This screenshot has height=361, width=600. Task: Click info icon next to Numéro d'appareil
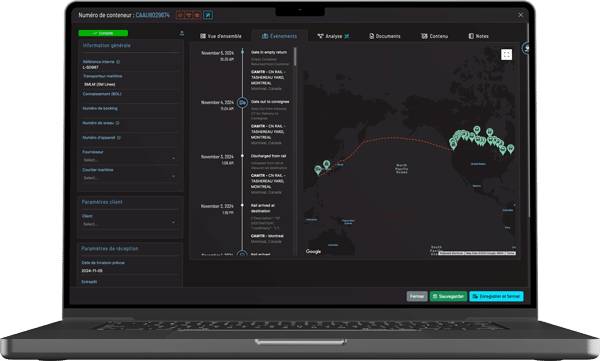click(119, 137)
